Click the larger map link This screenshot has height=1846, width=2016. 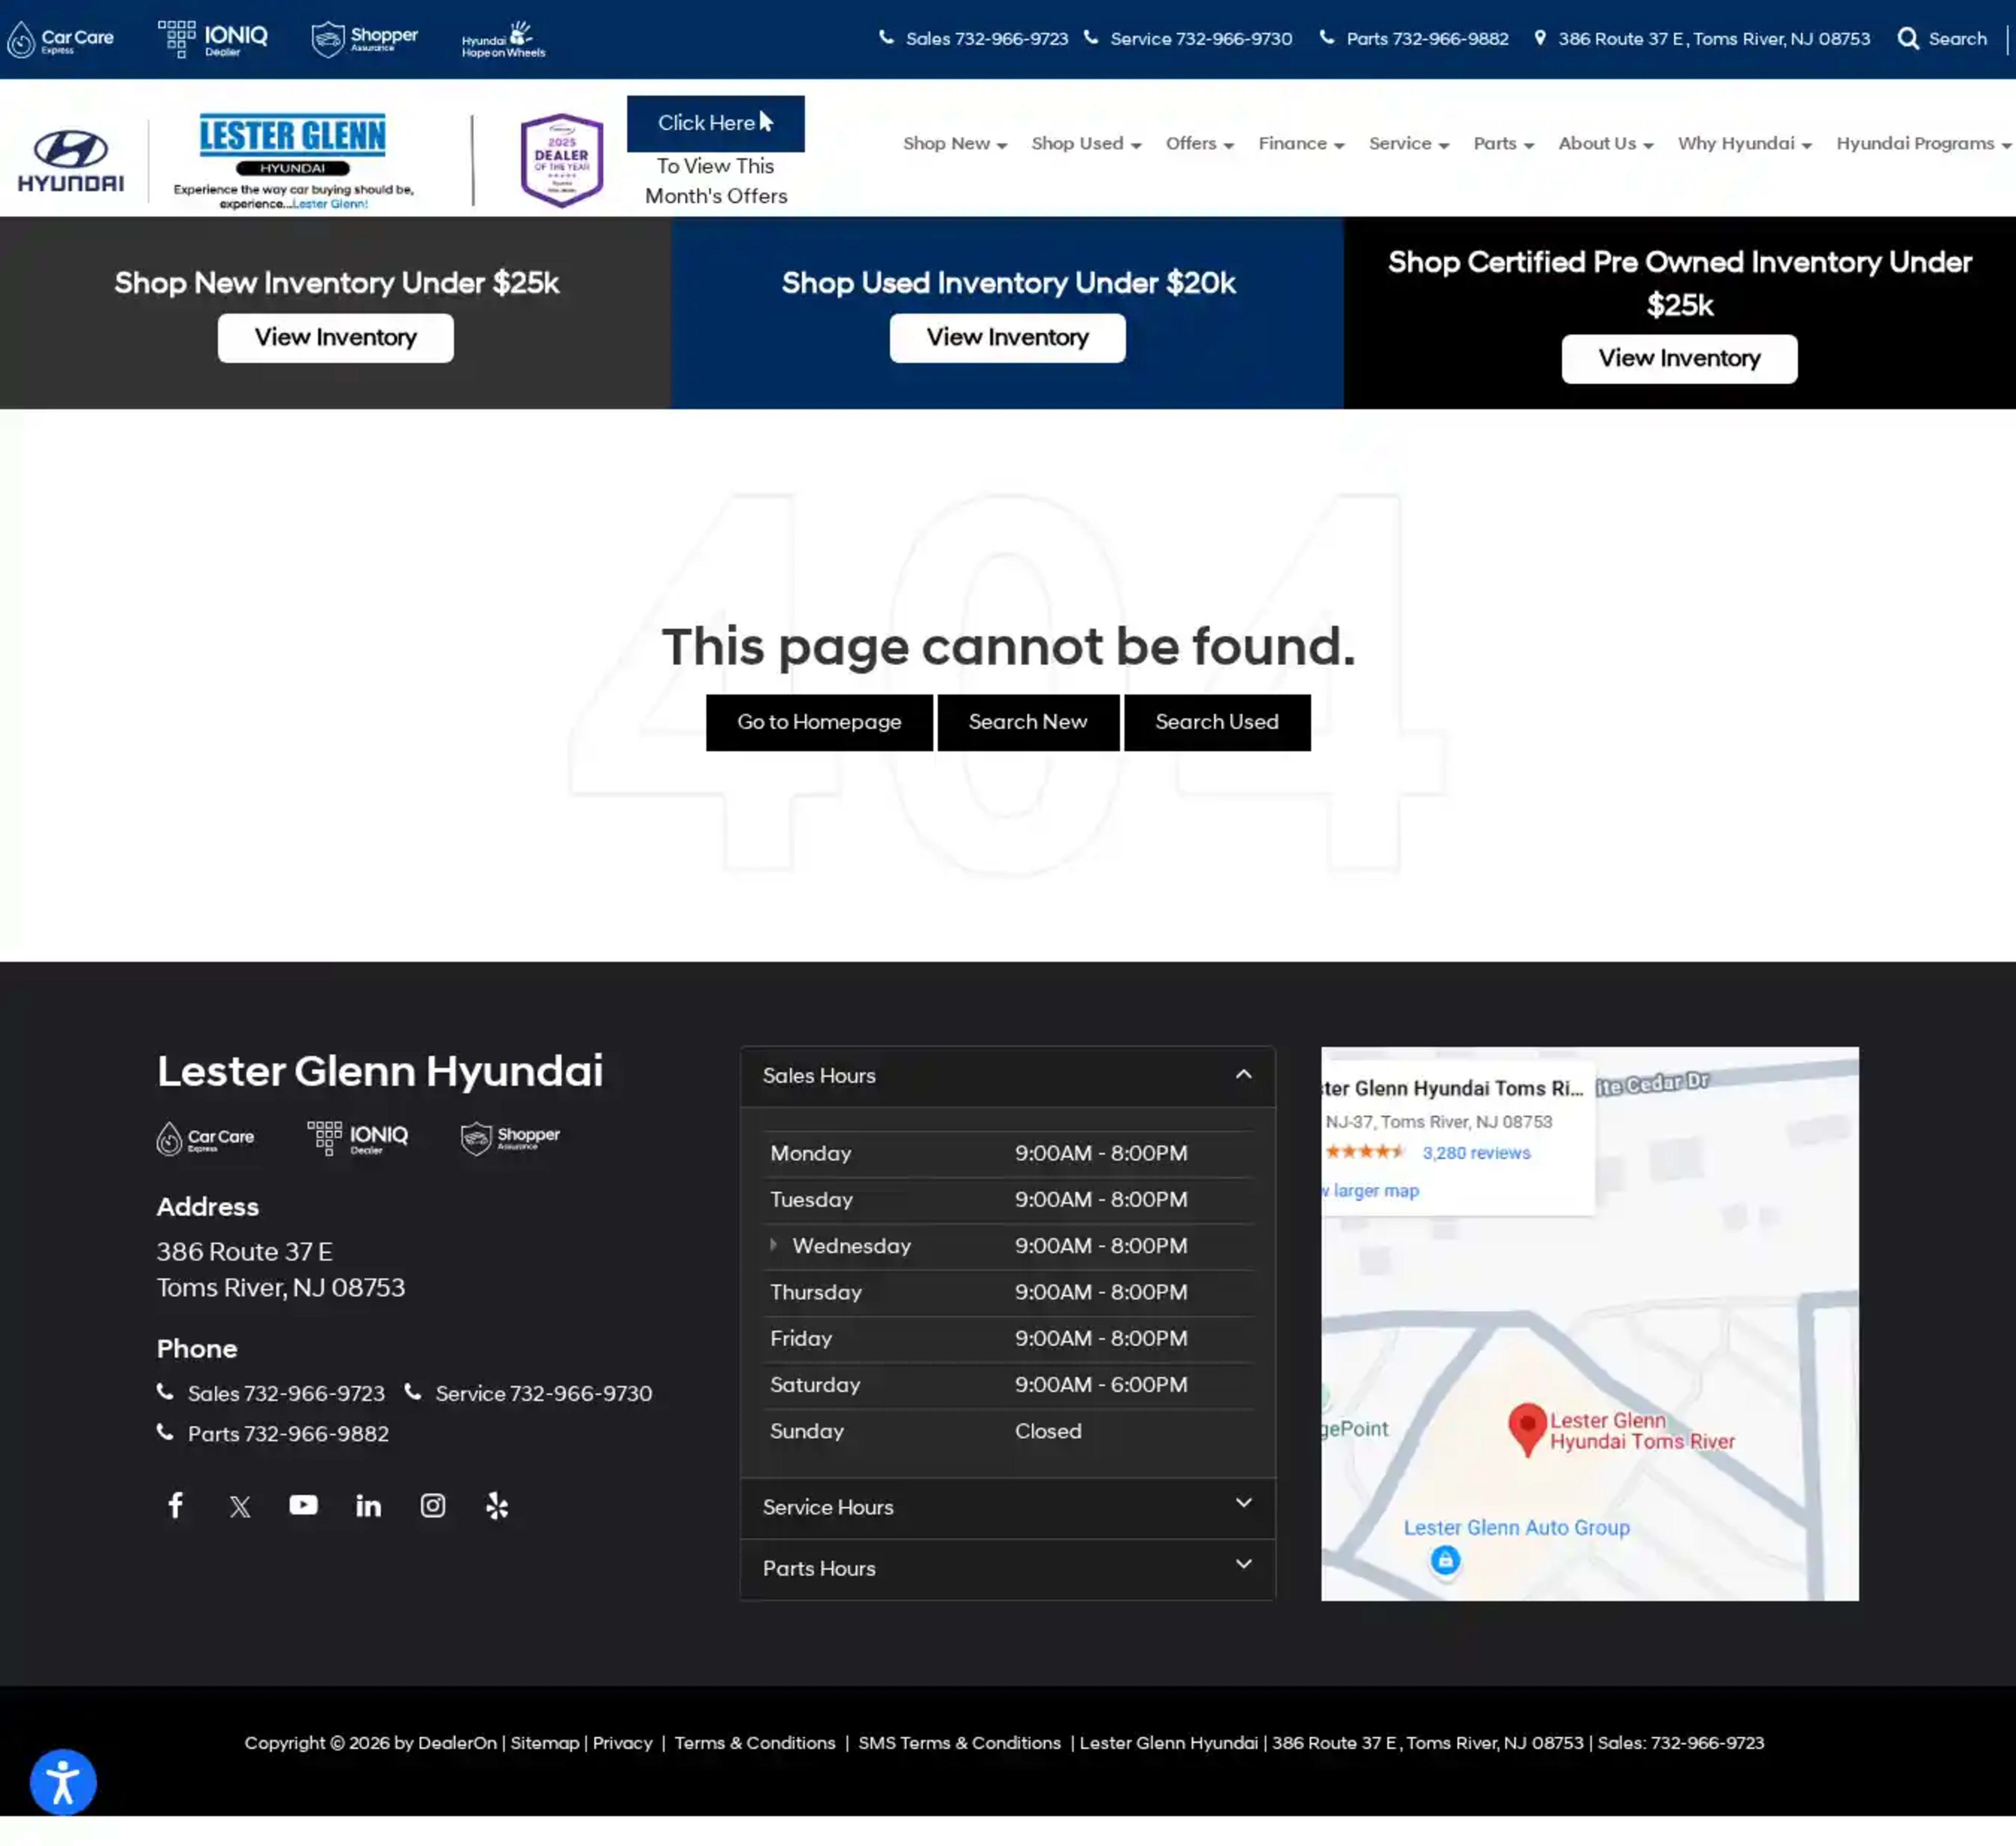[x=1371, y=1191]
